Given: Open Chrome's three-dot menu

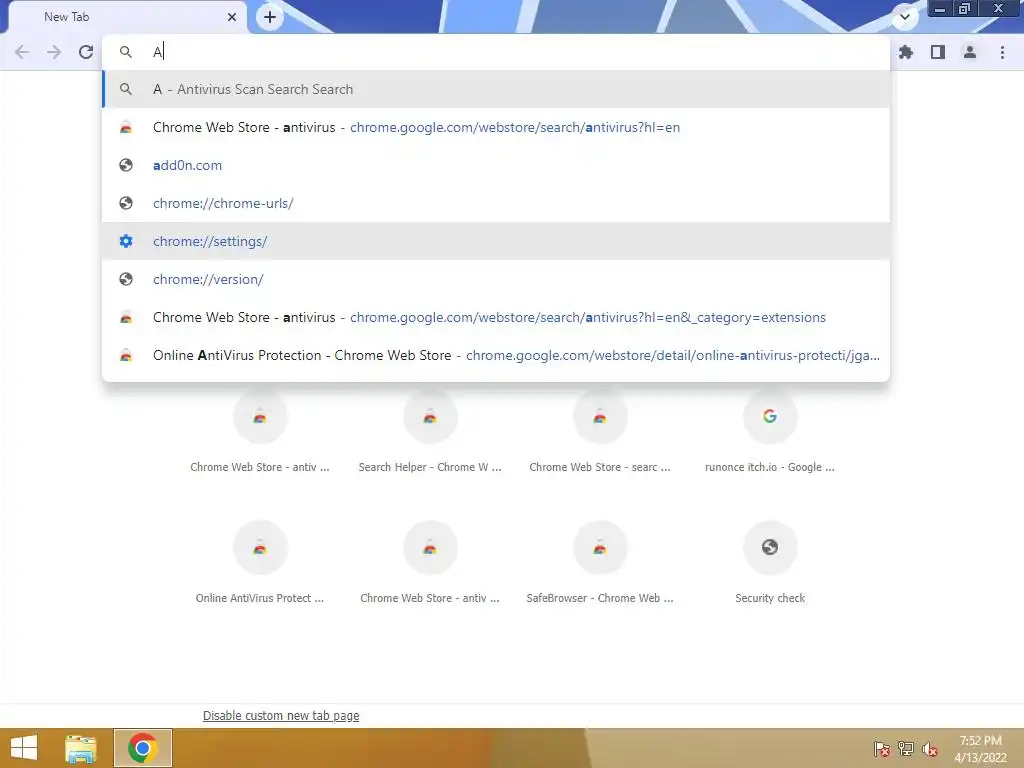Looking at the screenshot, I should [1002, 52].
